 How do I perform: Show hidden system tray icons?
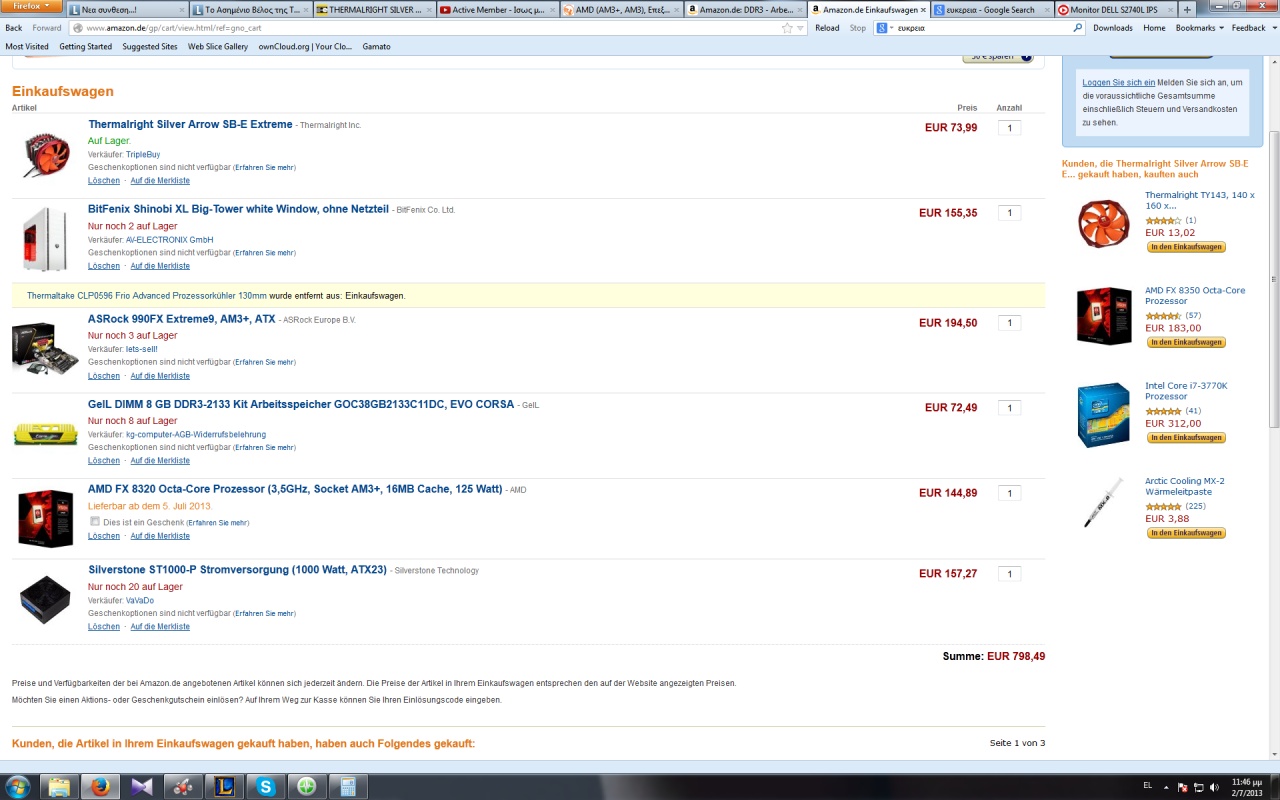[x=1164, y=787]
